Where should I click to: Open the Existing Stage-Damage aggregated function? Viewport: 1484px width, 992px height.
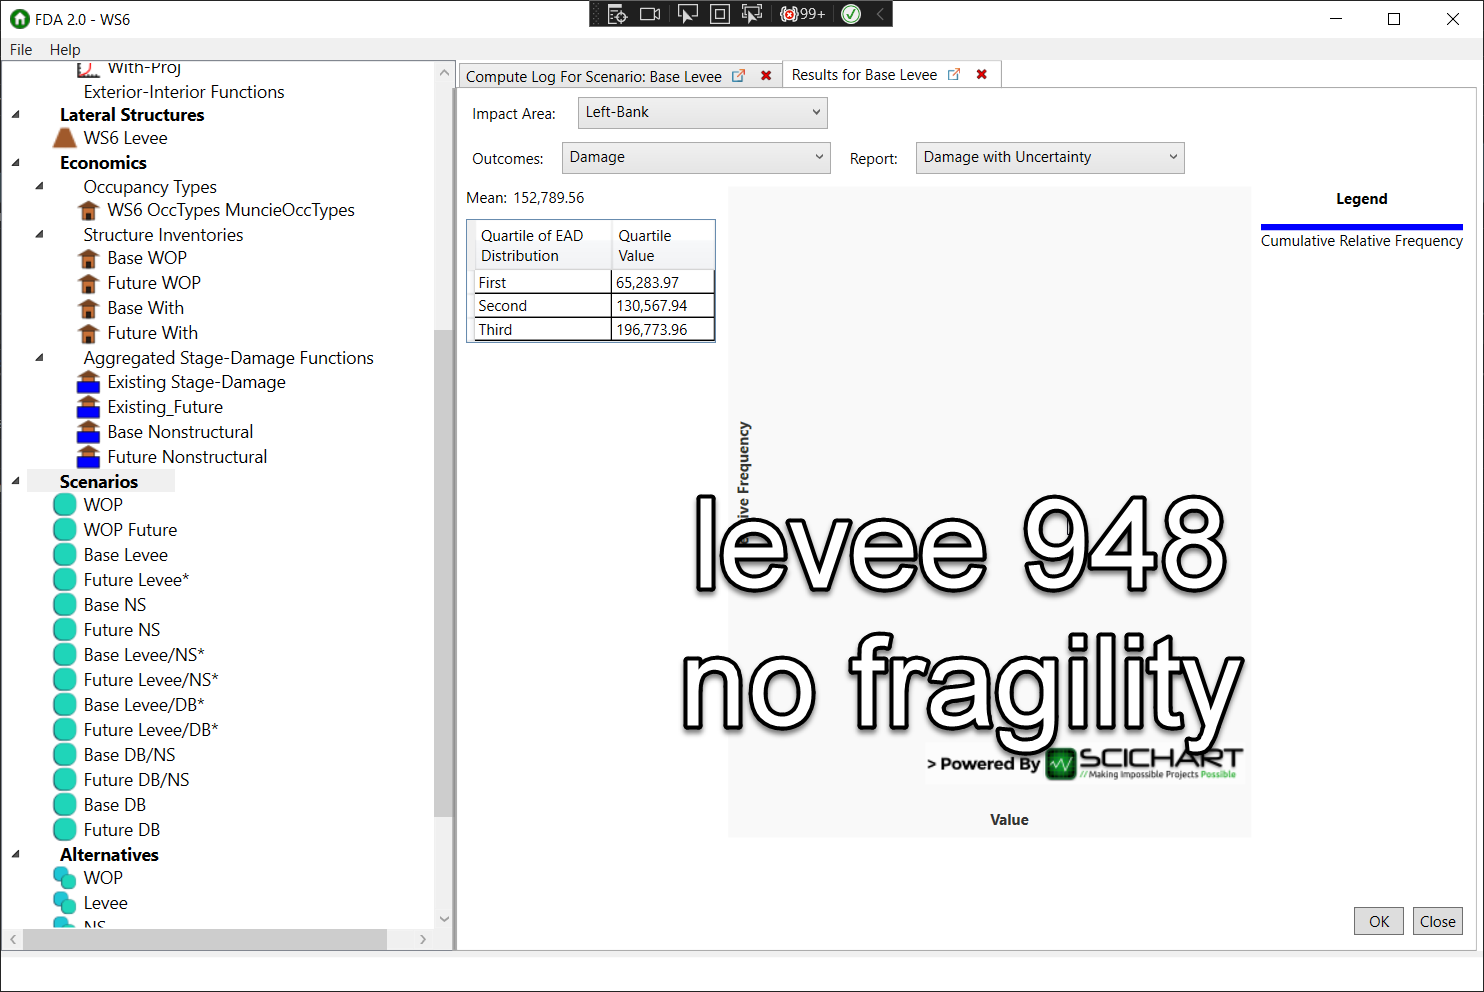pos(195,382)
